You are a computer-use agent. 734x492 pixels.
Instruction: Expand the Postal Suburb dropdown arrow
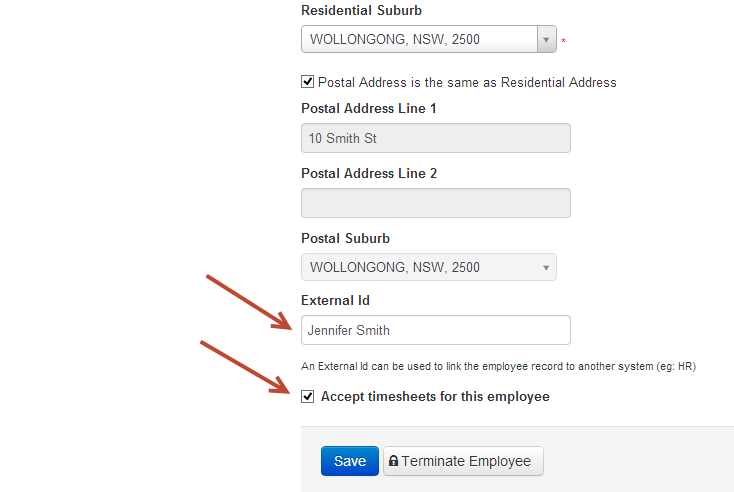(546, 267)
